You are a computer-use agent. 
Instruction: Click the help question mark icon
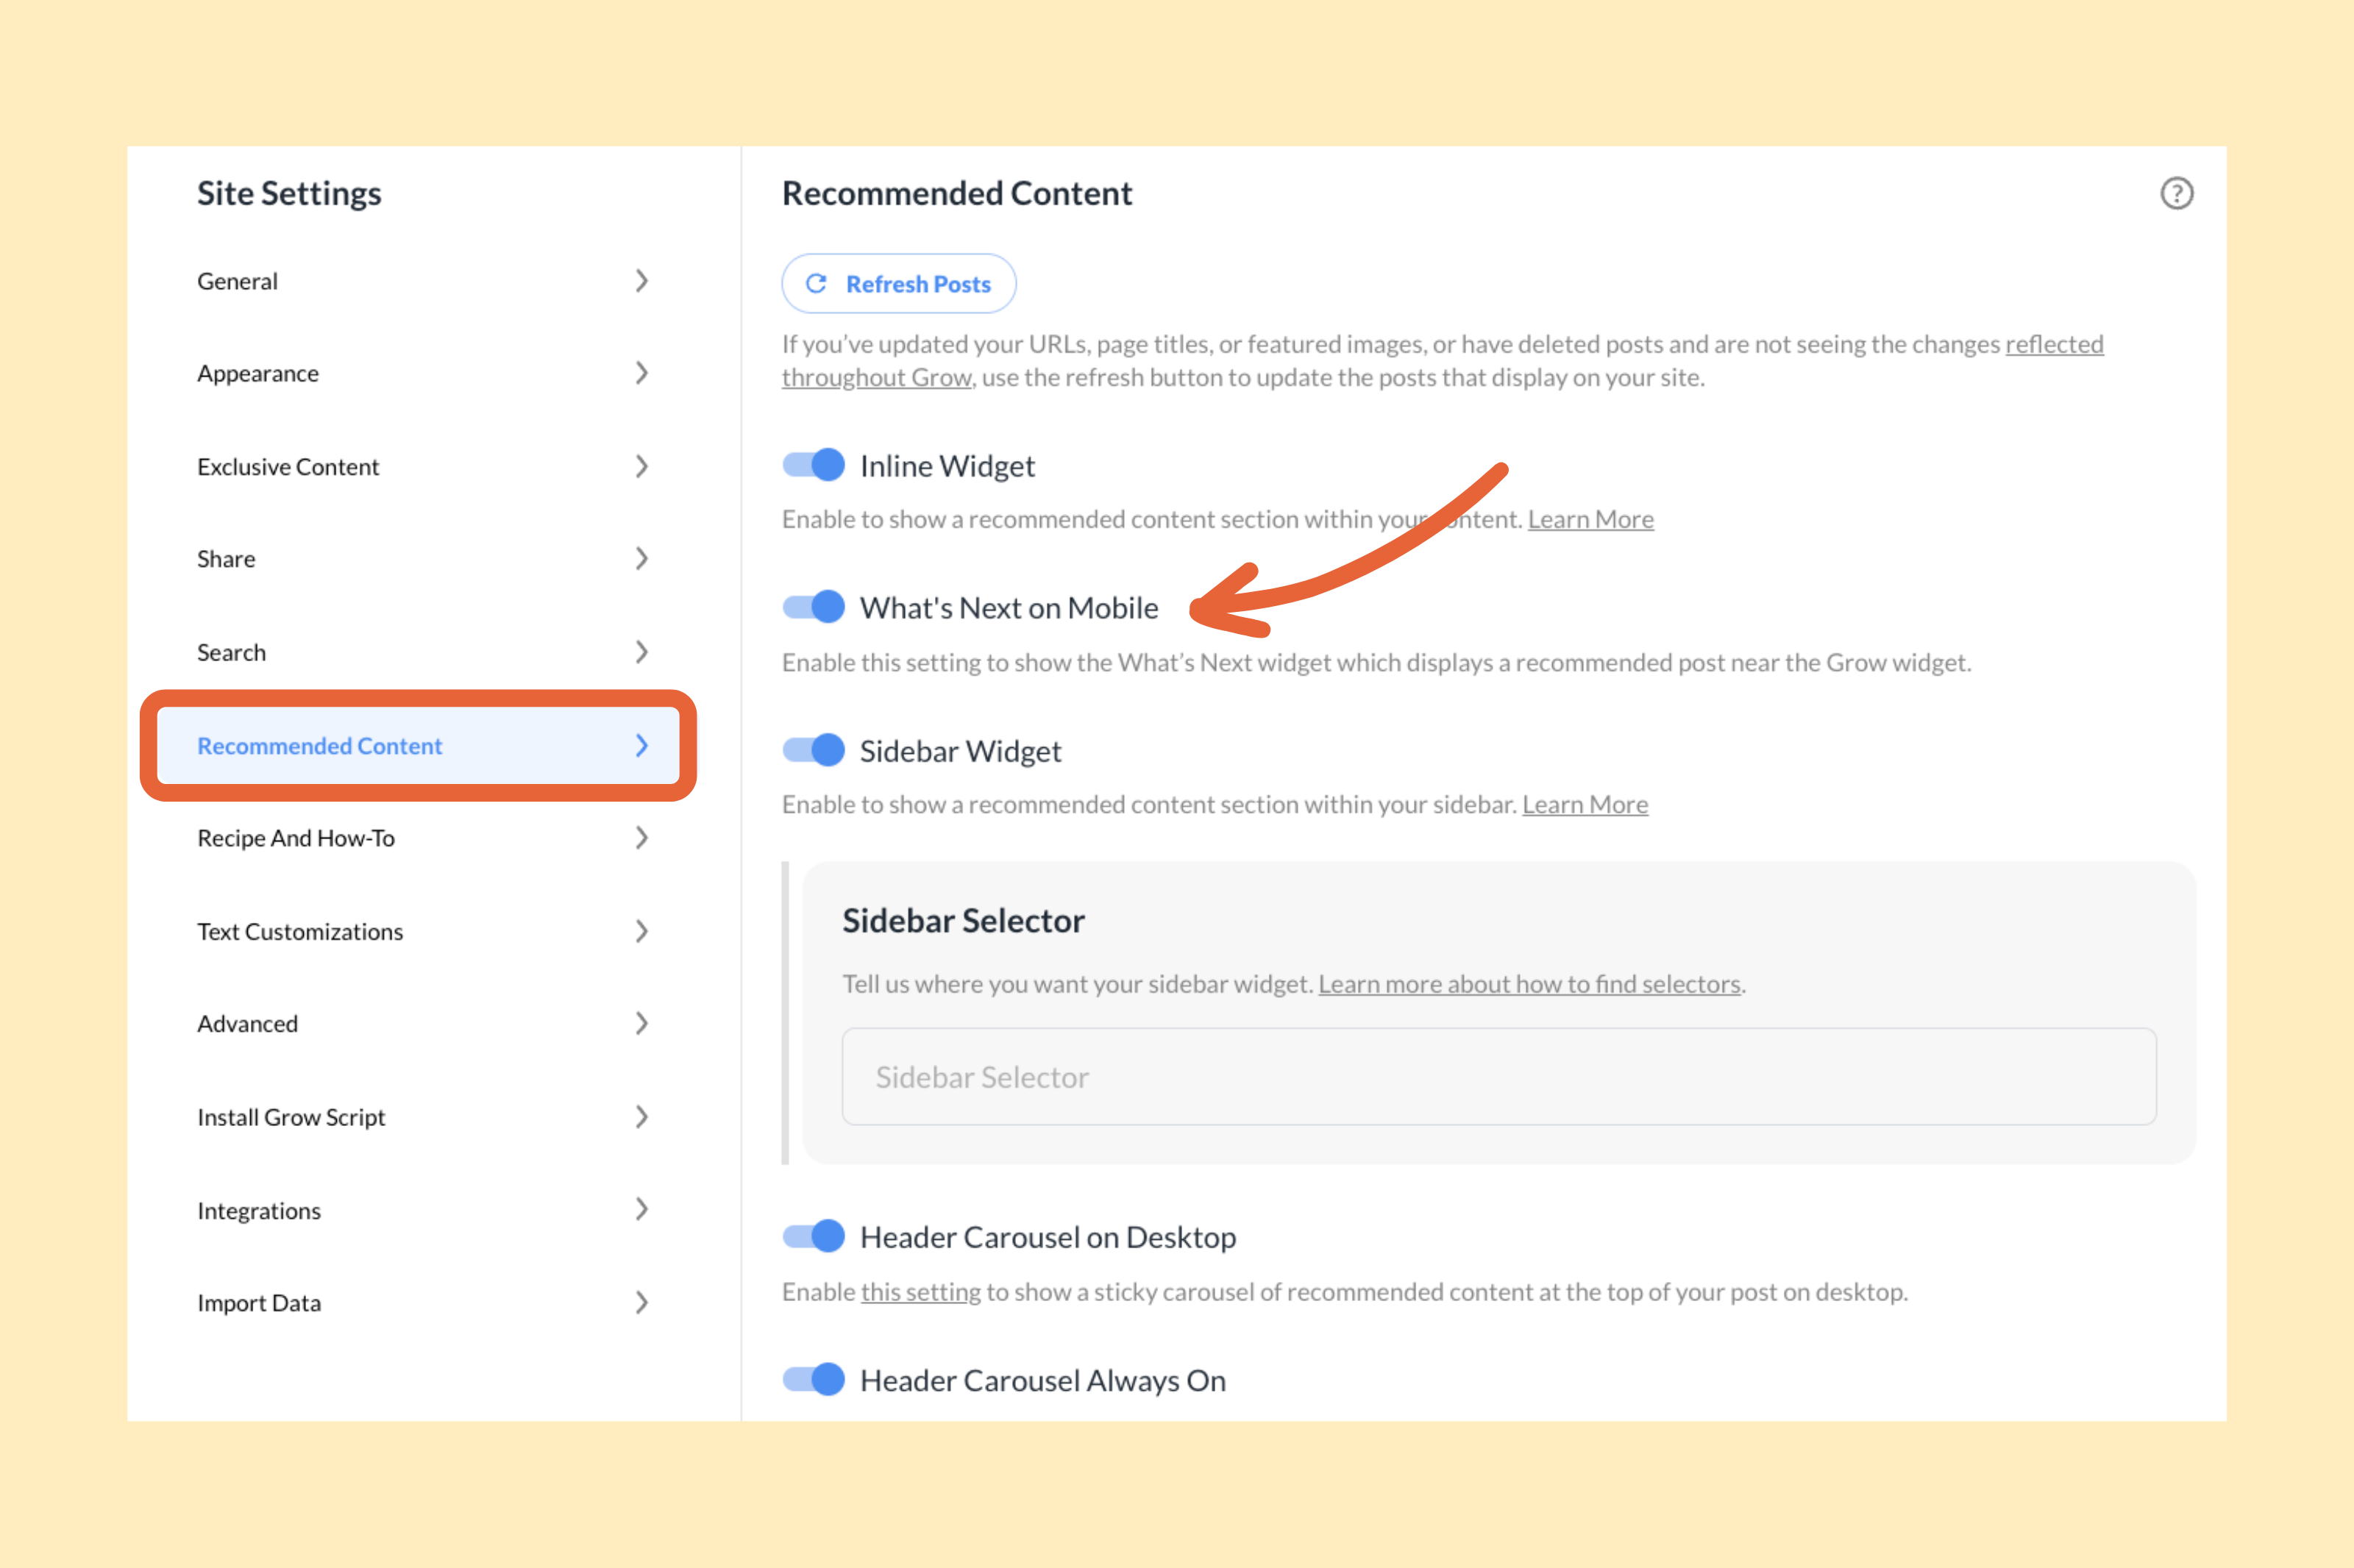tap(2176, 193)
